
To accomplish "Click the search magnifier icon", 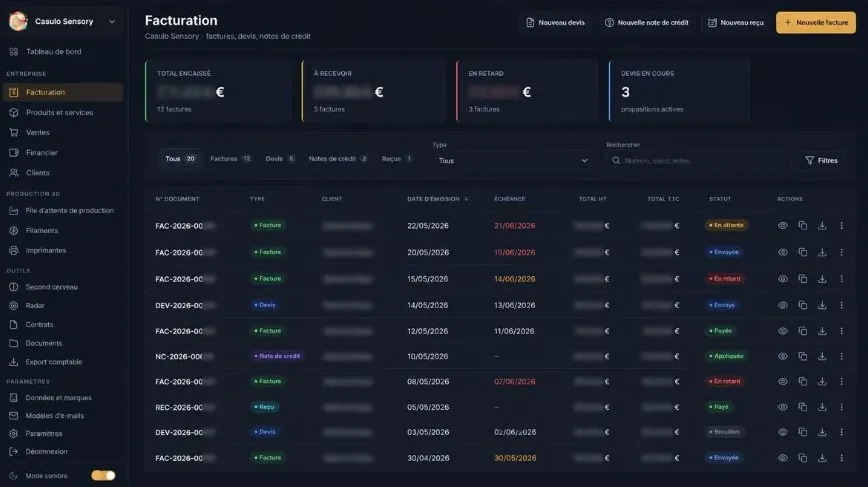I will point(616,160).
